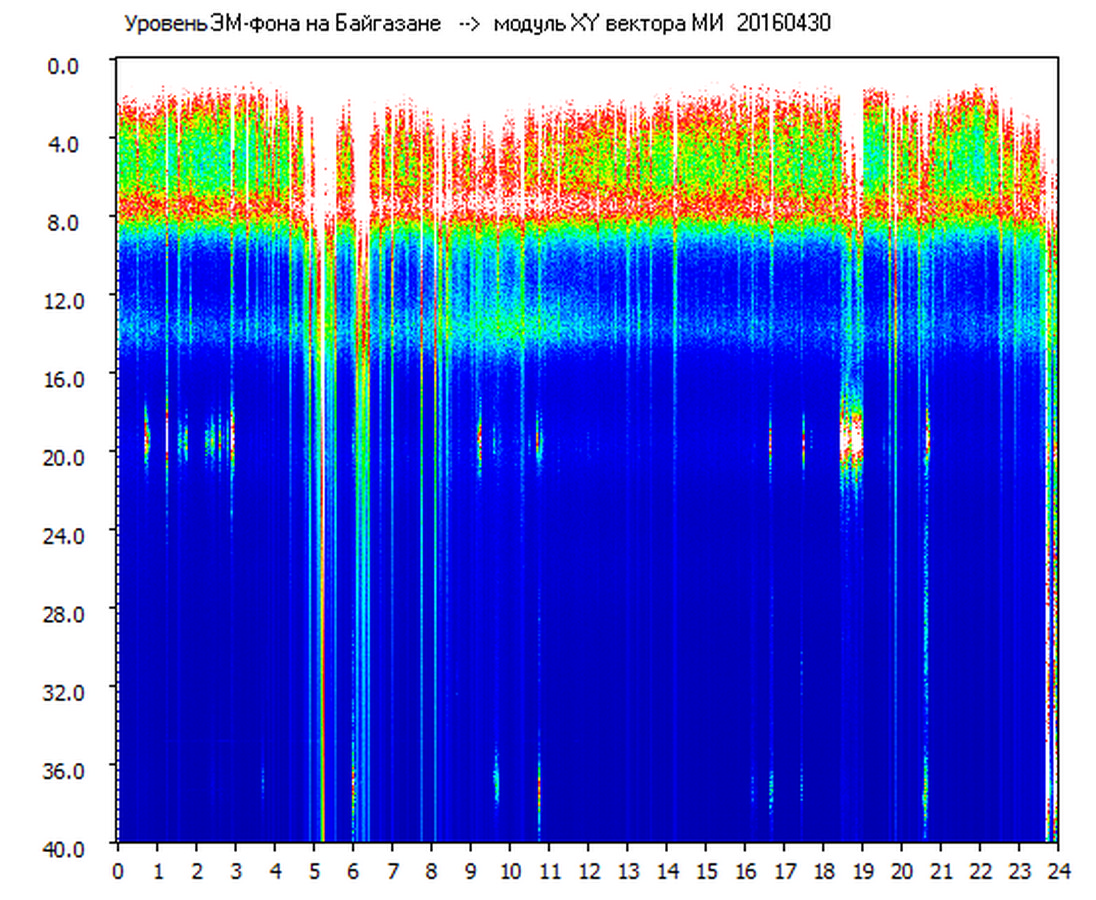Click the red vertical line just past hour 5
1096x900 pixels.
pos(322,600)
